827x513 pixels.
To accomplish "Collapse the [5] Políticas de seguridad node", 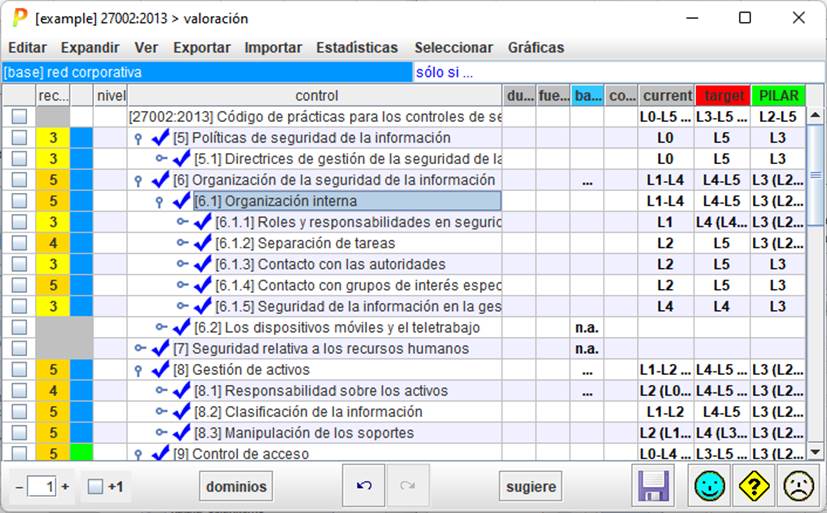I will (x=138, y=138).
